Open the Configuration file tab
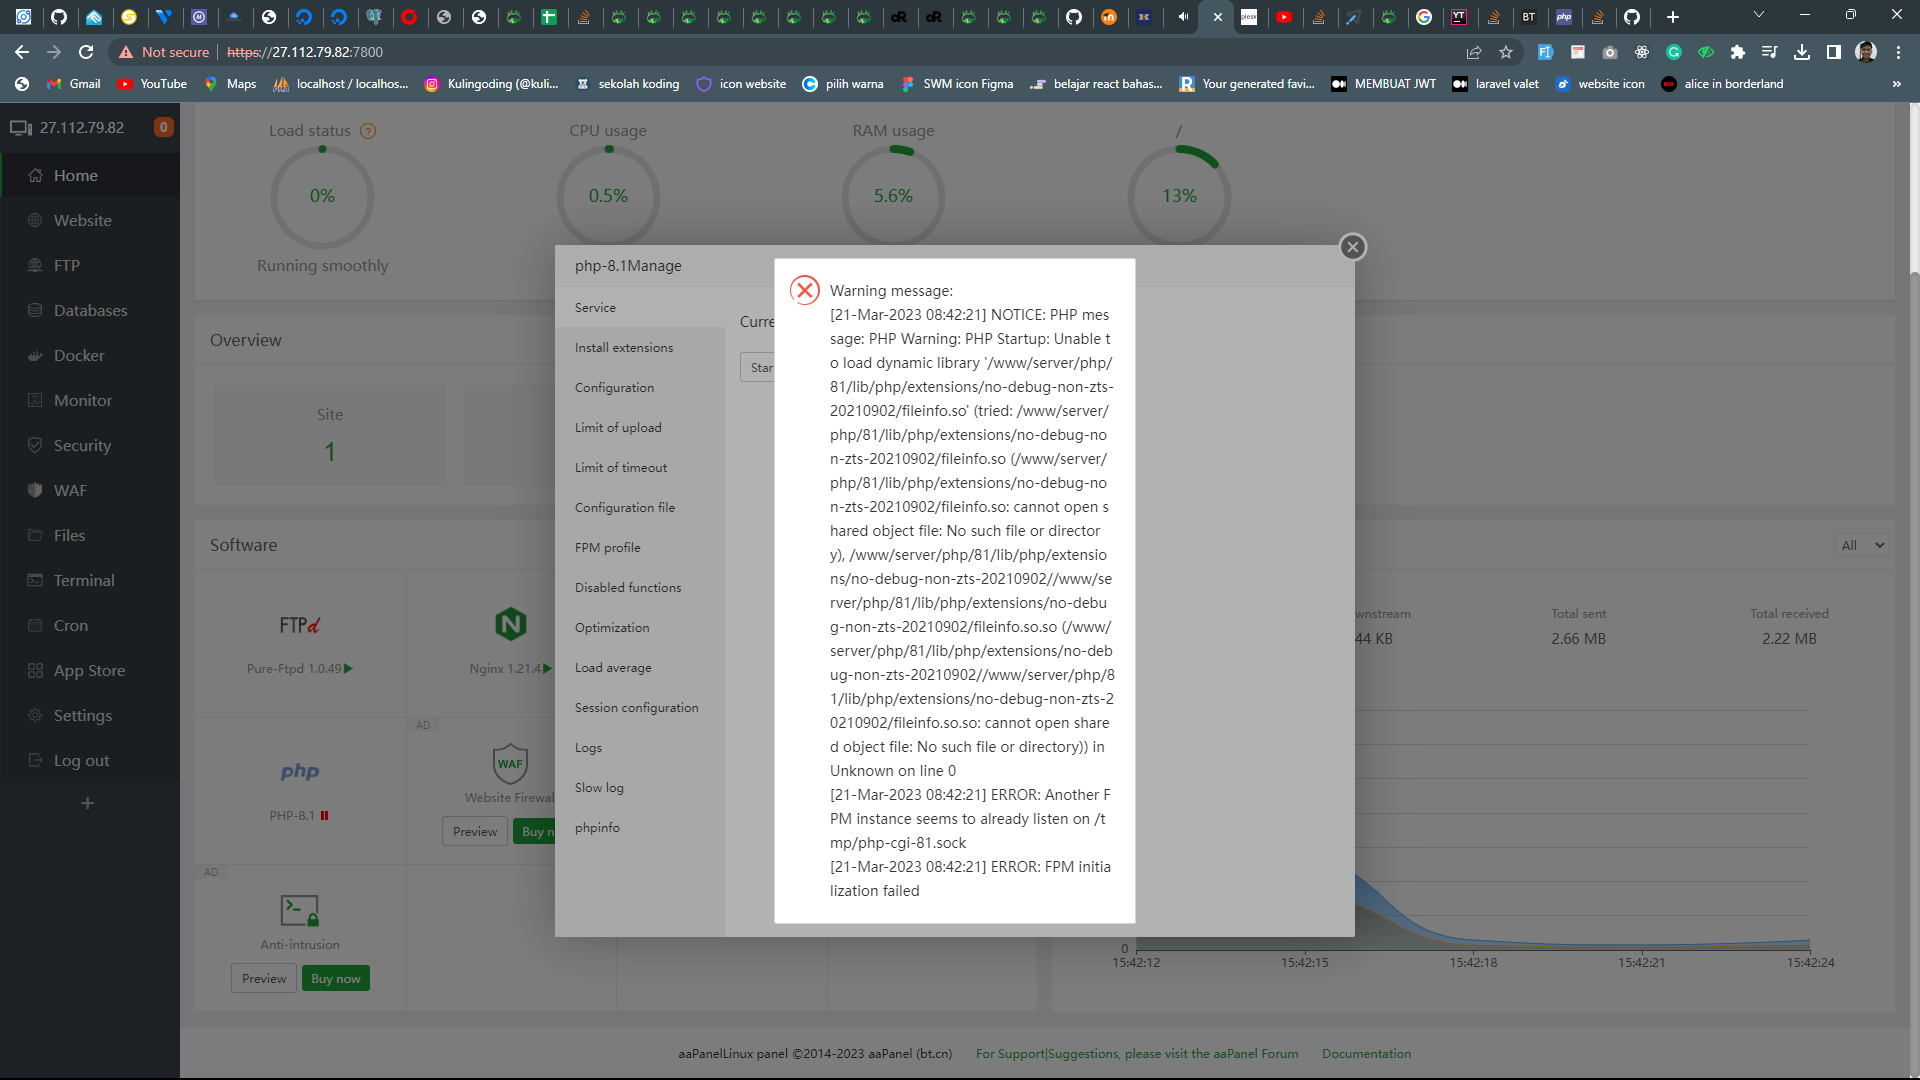 (624, 507)
